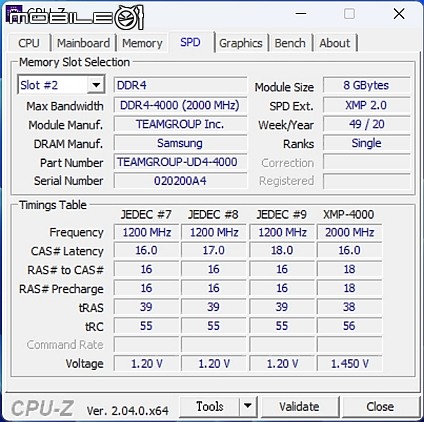Click the Samsung DRAM manufacturer value
This screenshot has width=424, height=422.
180,143
